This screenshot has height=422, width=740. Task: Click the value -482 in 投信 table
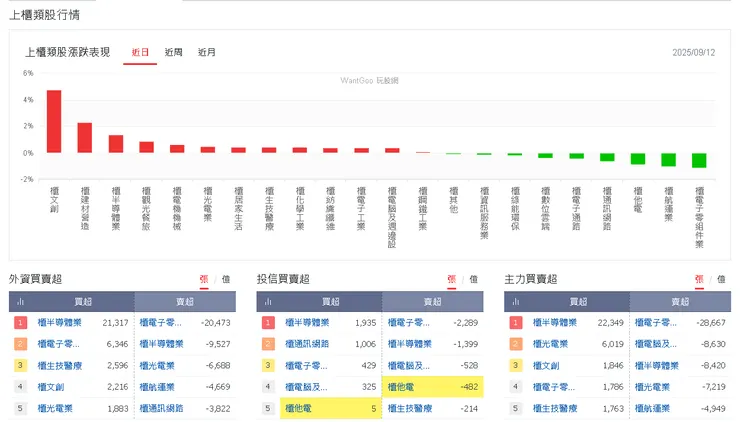(469, 387)
